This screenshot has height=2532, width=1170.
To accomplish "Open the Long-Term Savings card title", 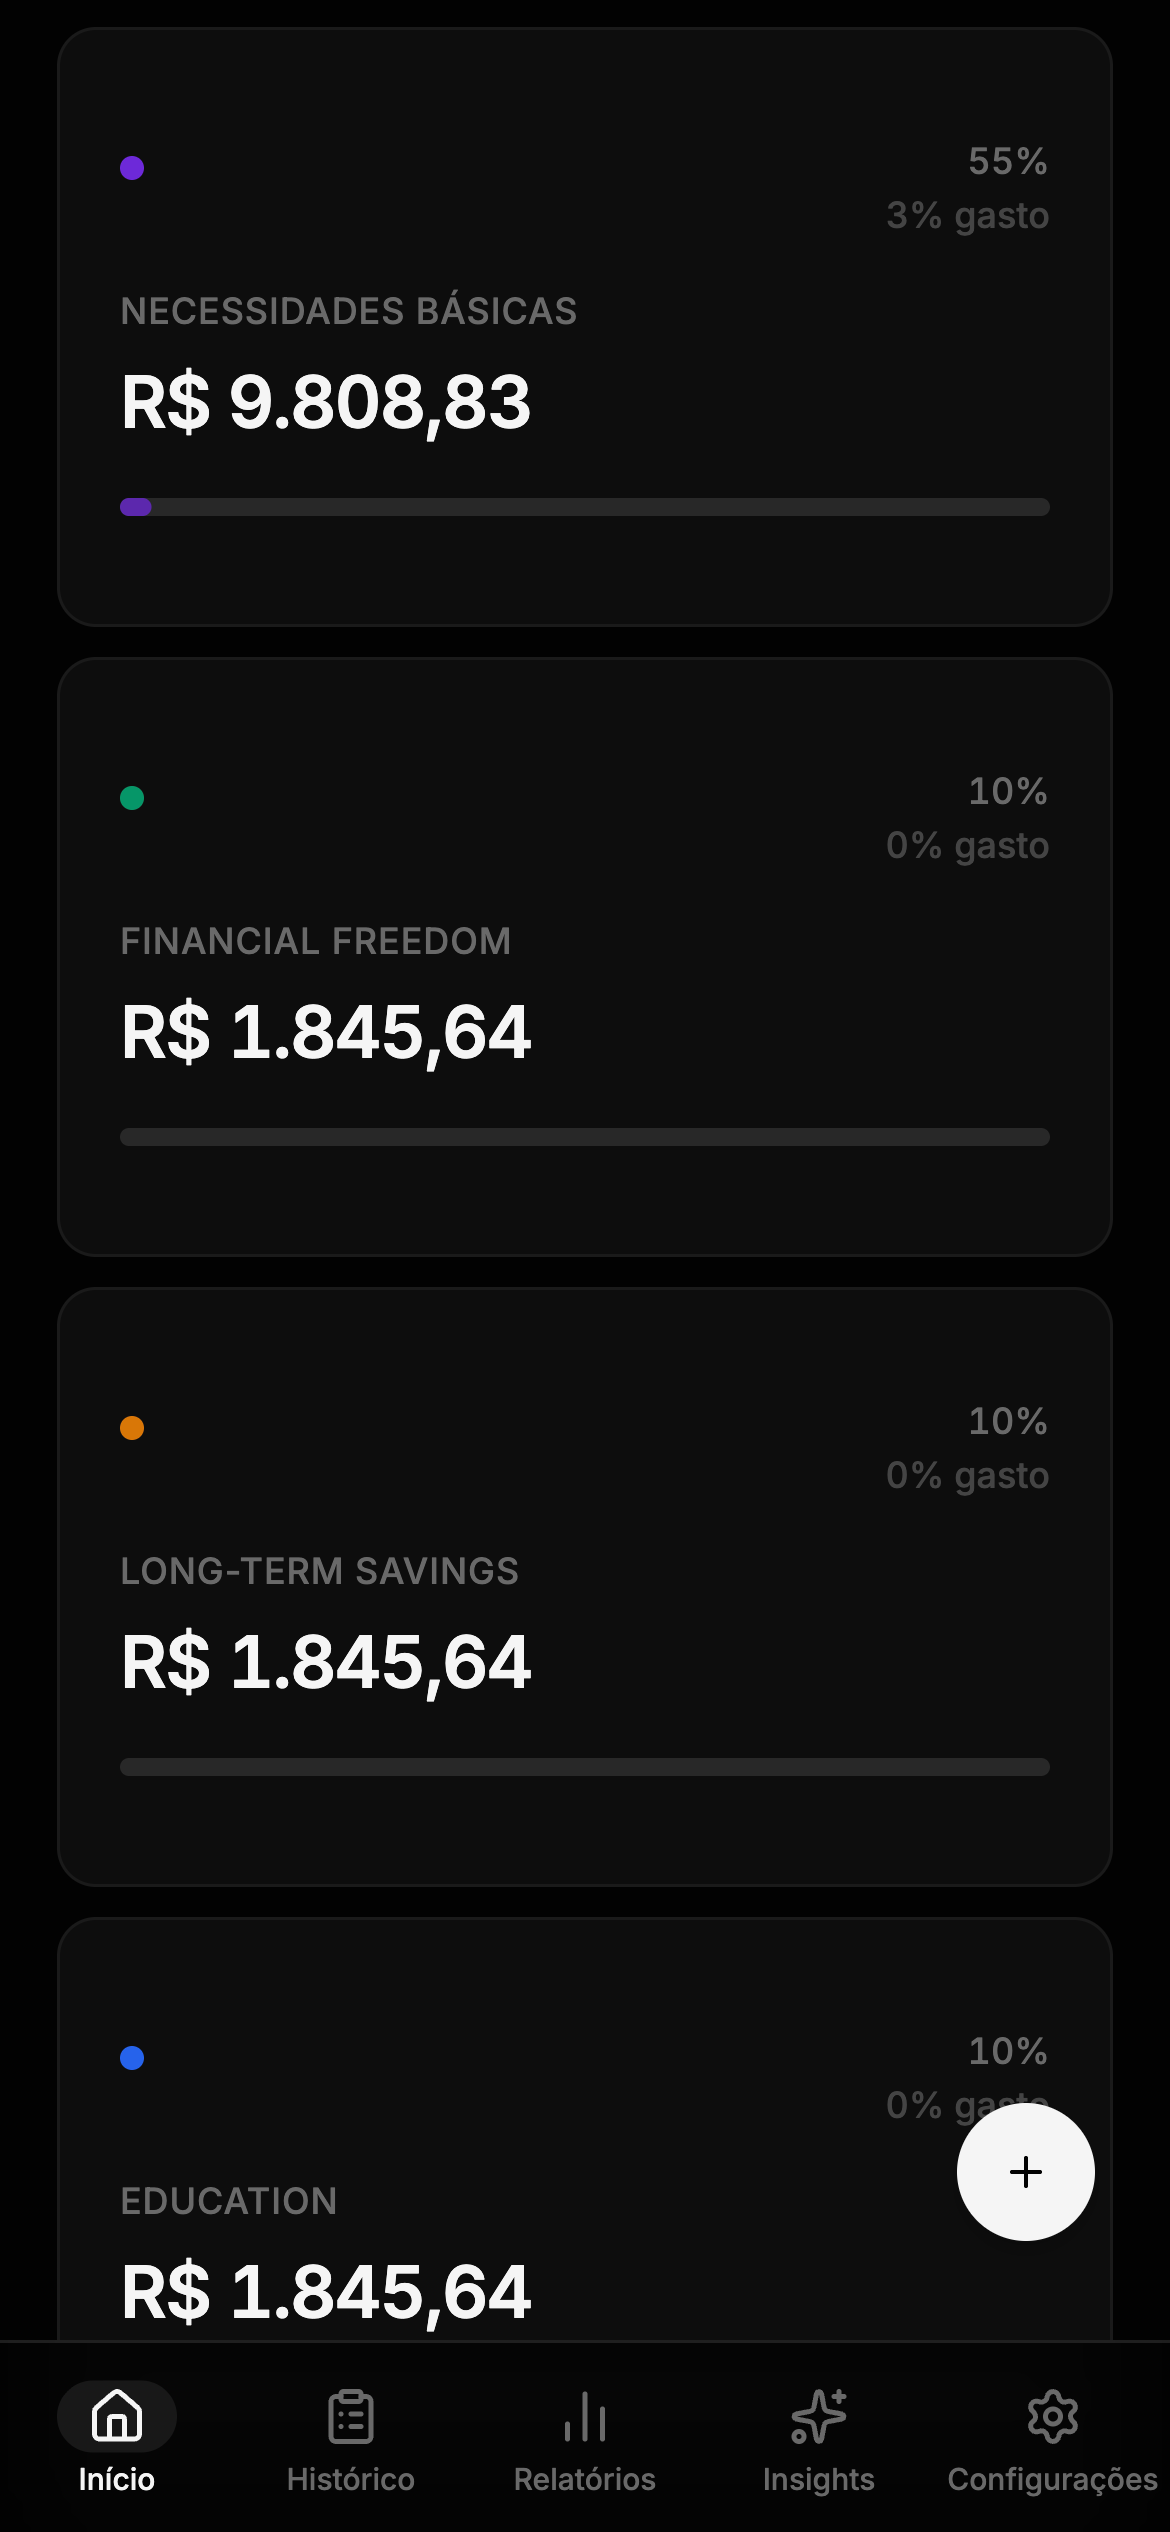I will point(320,1571).
